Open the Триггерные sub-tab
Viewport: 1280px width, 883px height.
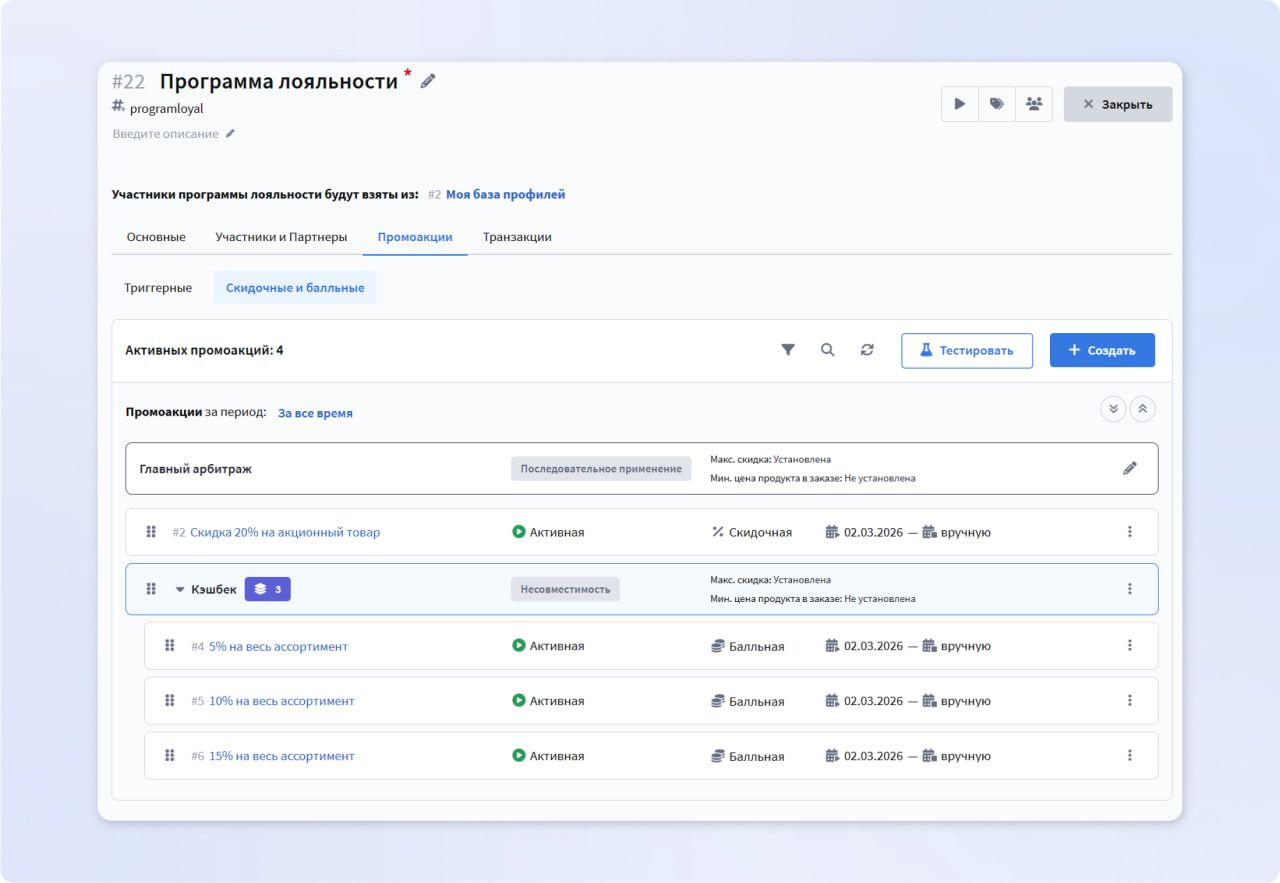(x=160, y=287)
